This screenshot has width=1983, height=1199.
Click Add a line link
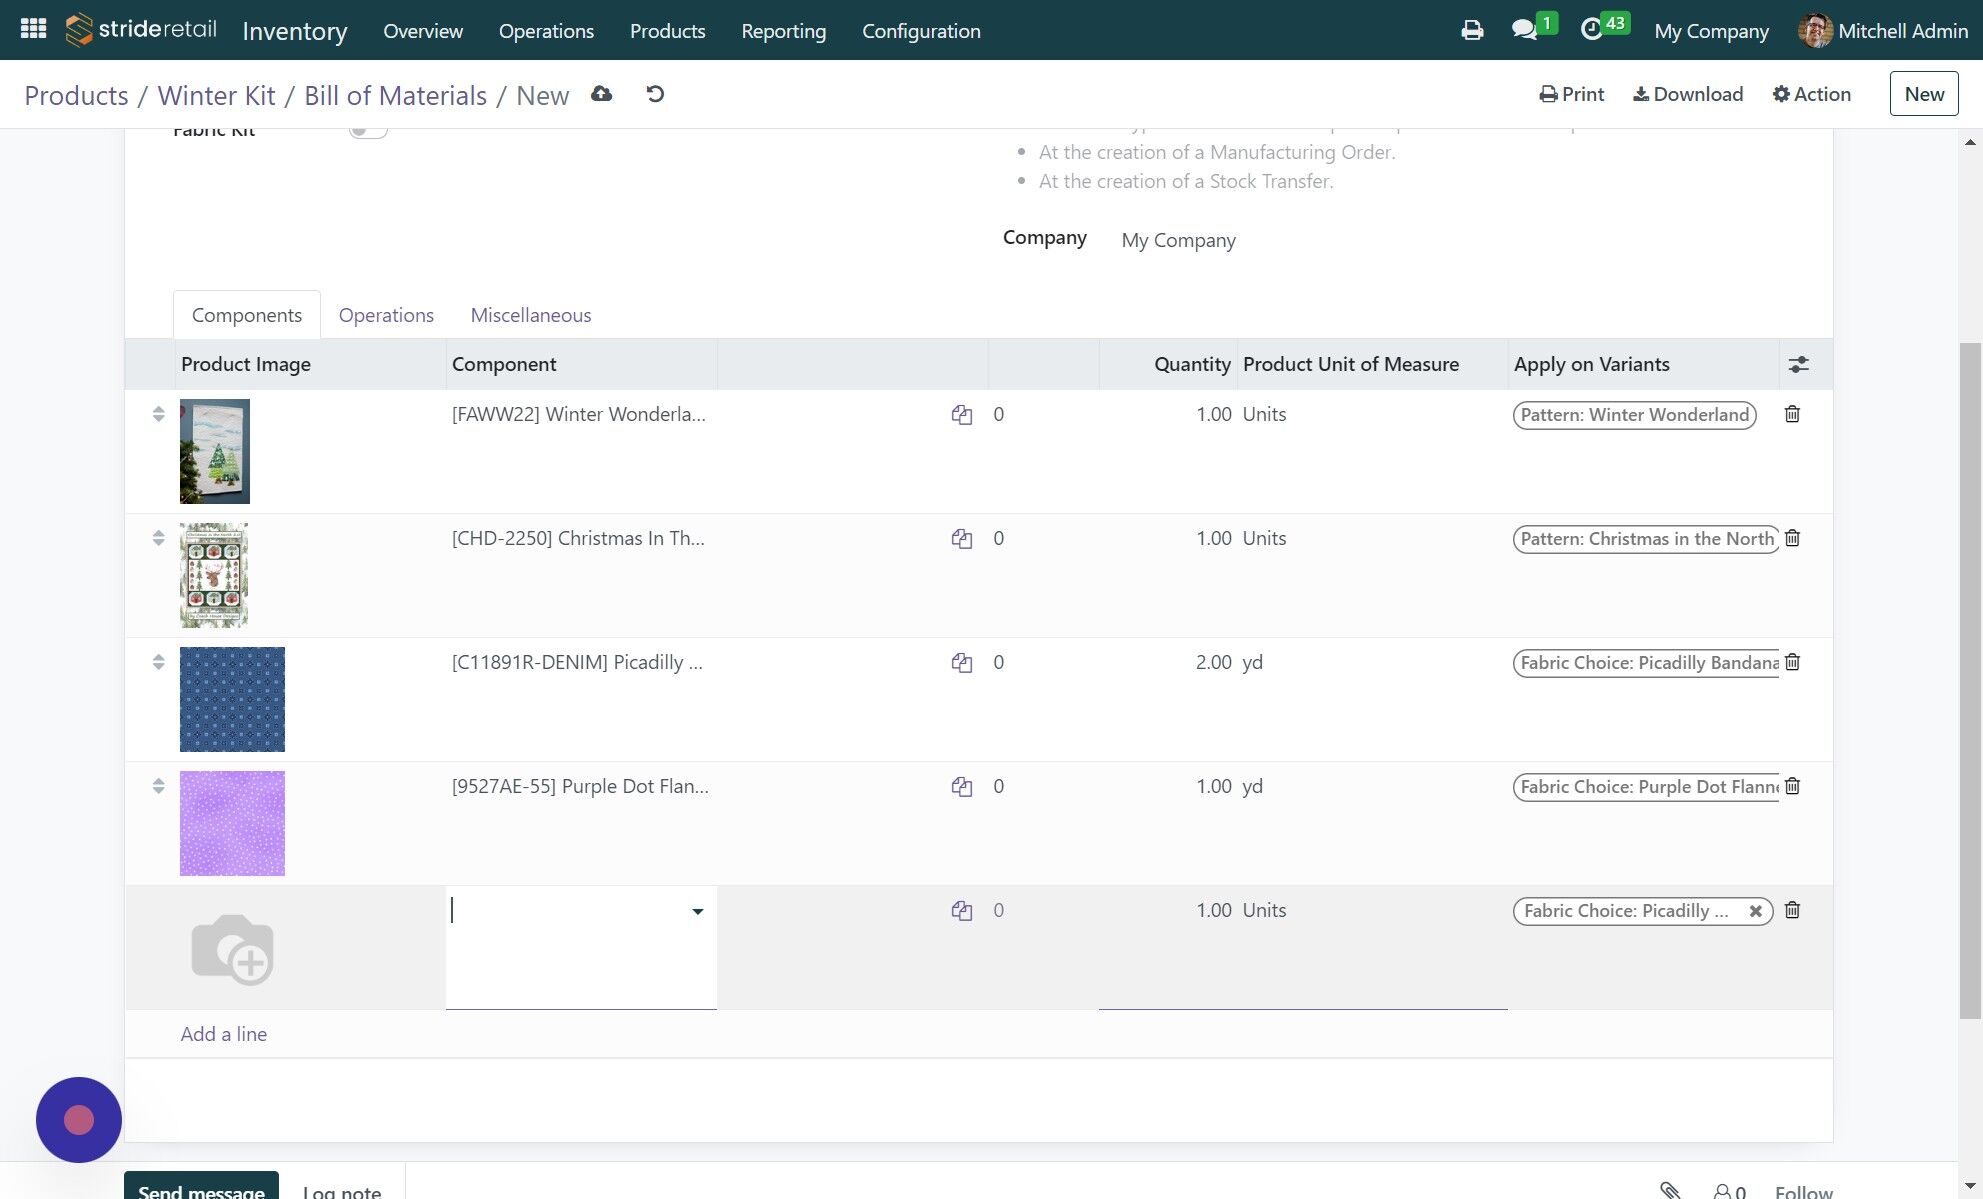tap(224, 1034)
